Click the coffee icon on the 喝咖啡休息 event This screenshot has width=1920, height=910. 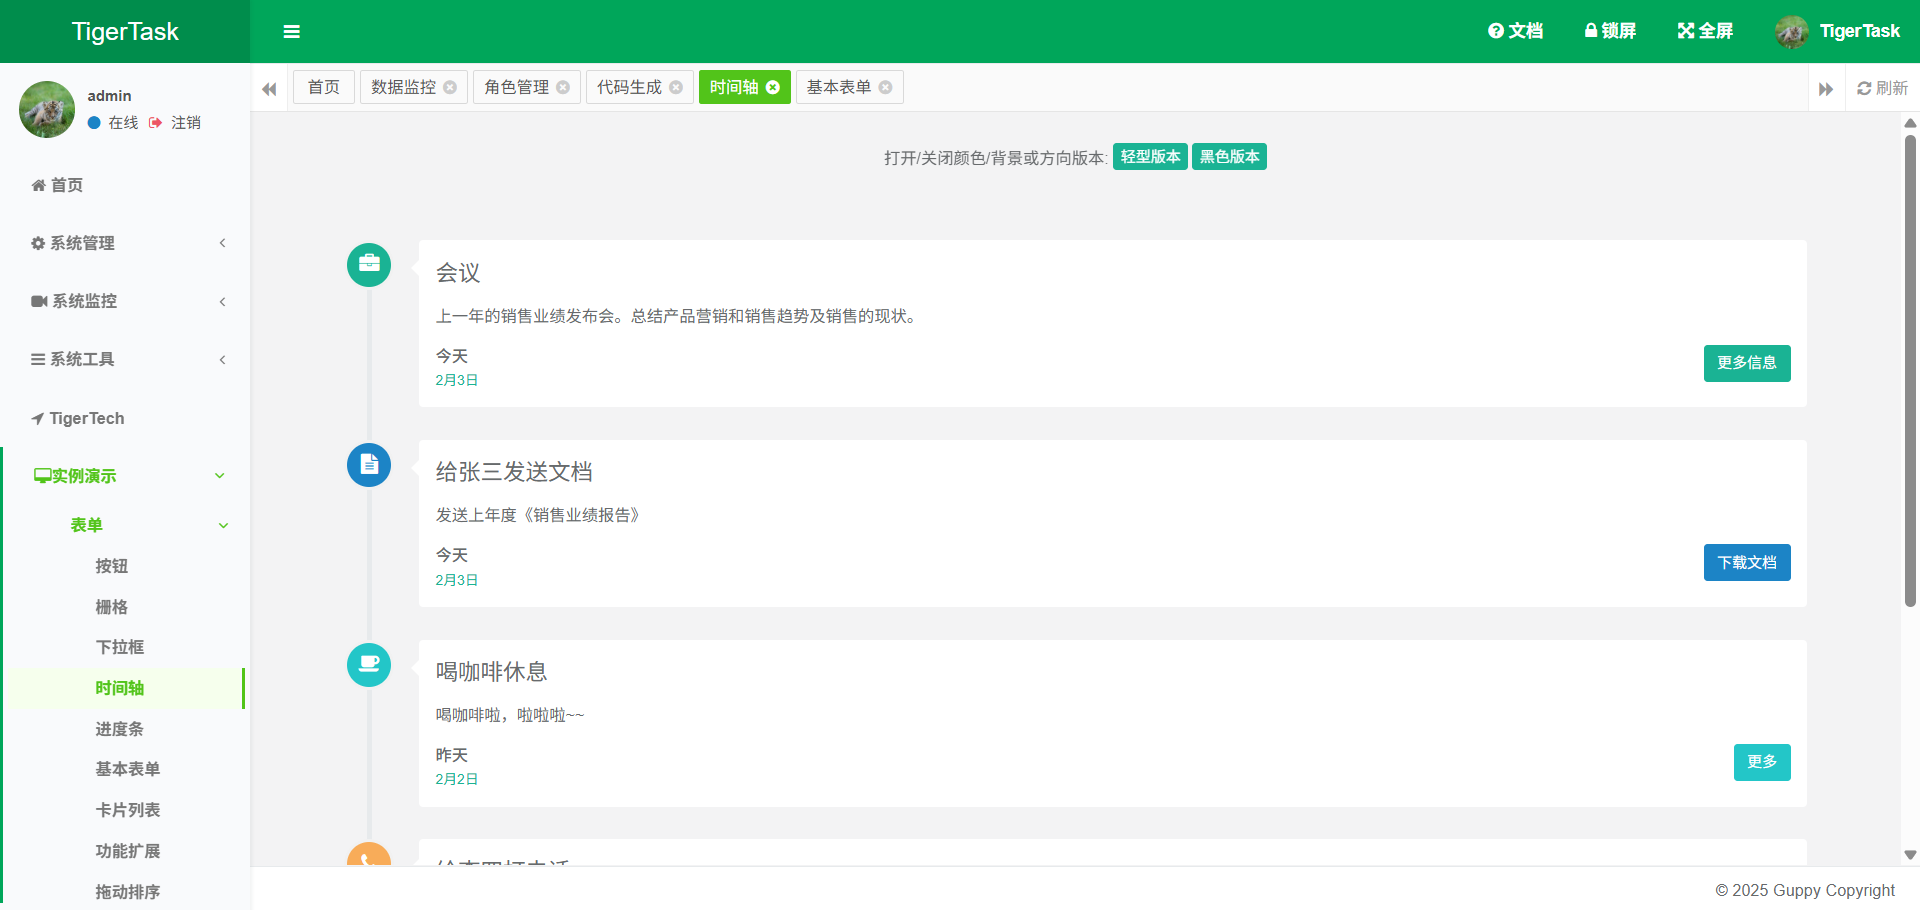tap(369, 664)
